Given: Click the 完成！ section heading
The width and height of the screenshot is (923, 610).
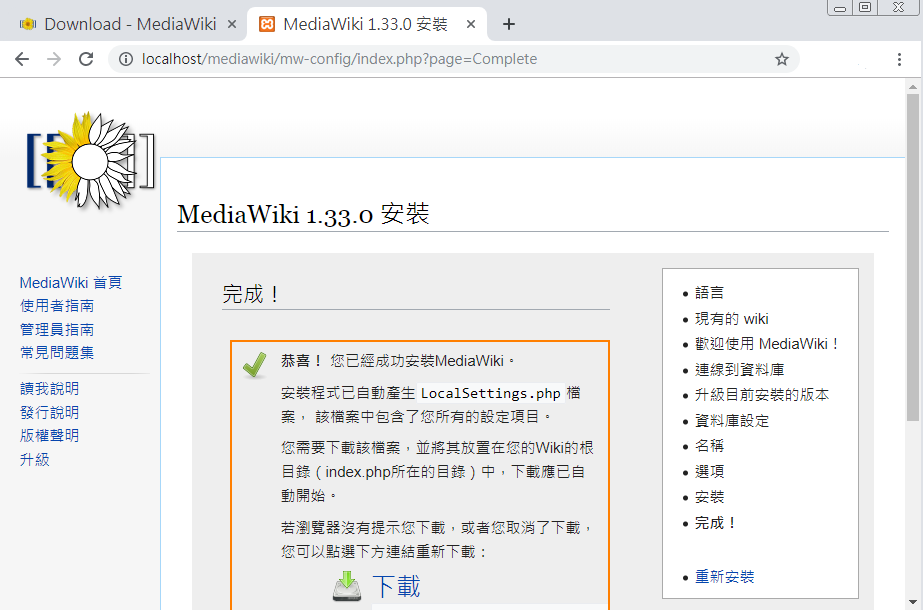Looking at the screenshot, I should 251,294.
